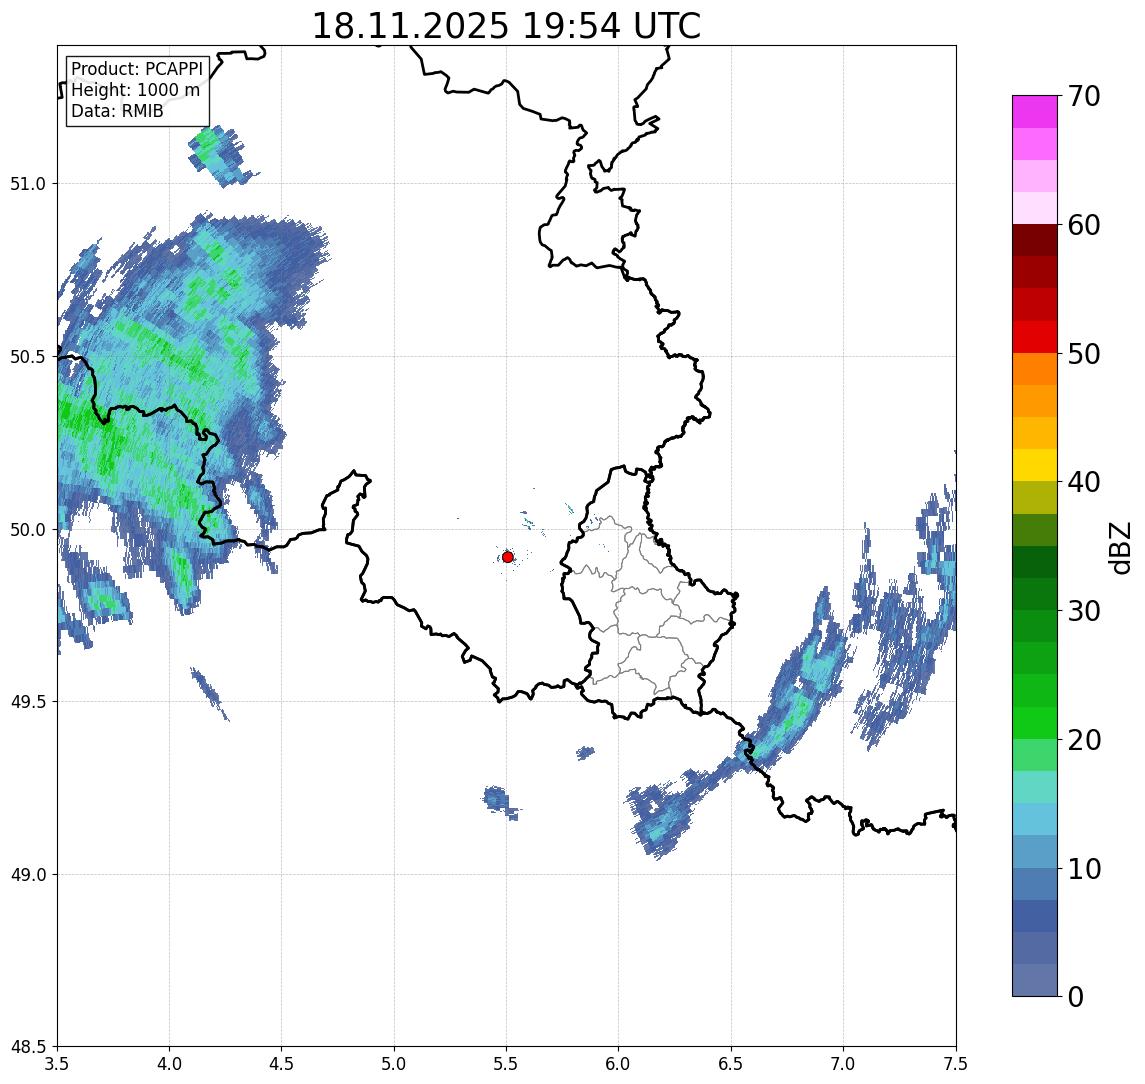Click the colorbar tick label 20

(x=1083, y=739)
